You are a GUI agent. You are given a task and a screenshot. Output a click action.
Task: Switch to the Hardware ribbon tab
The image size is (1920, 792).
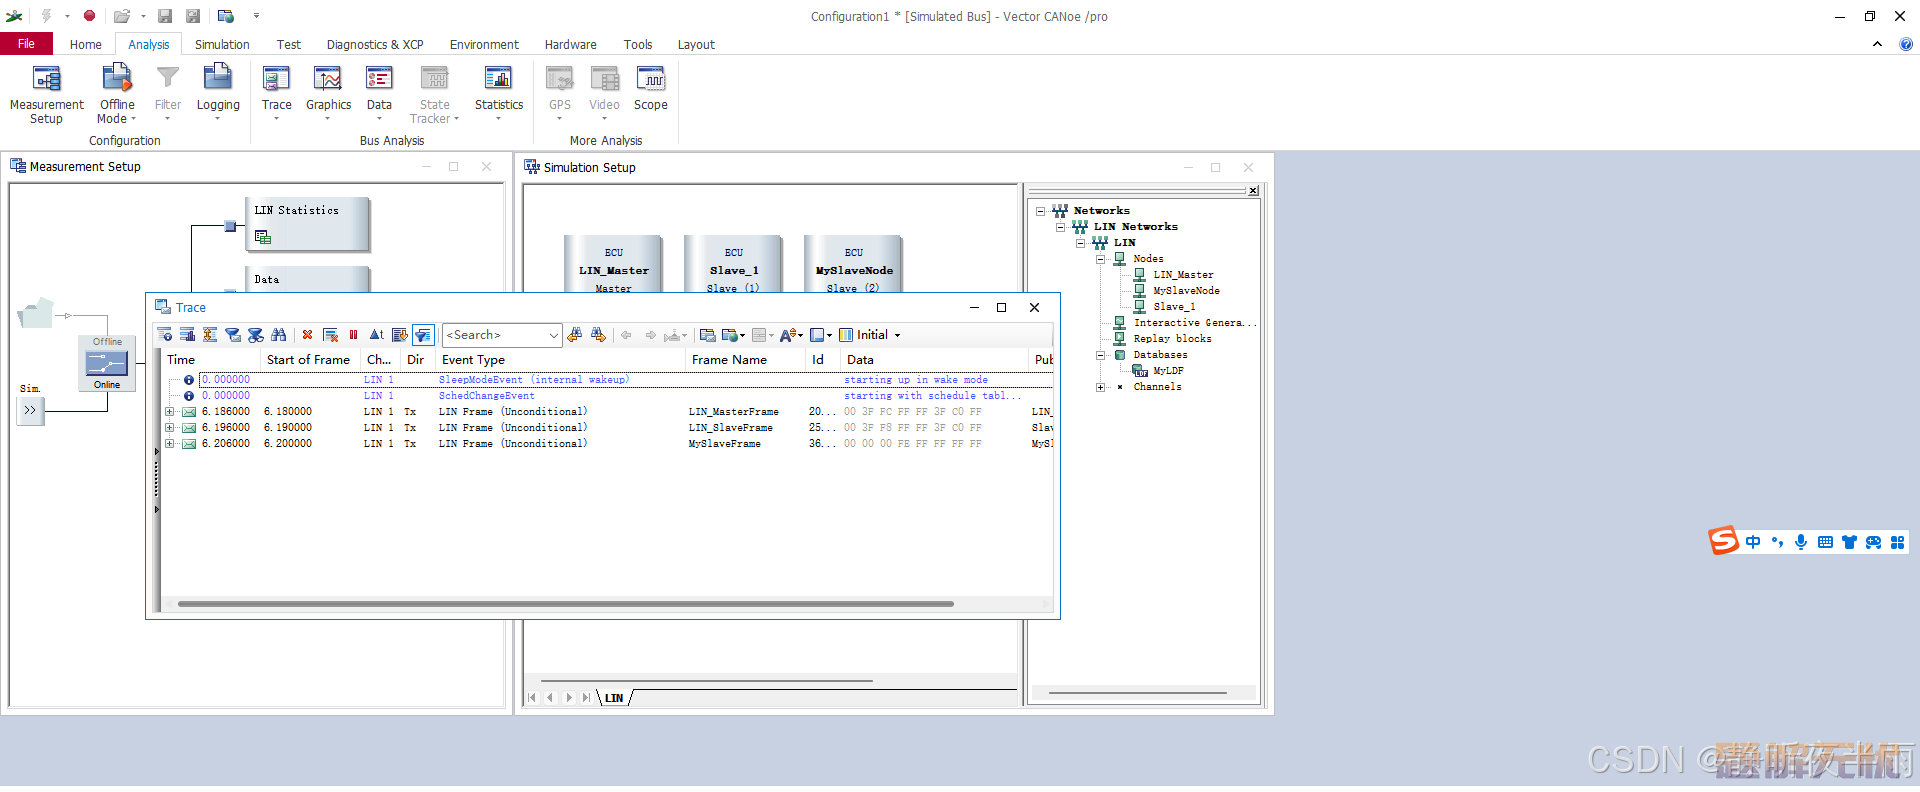tap(570, 44)
